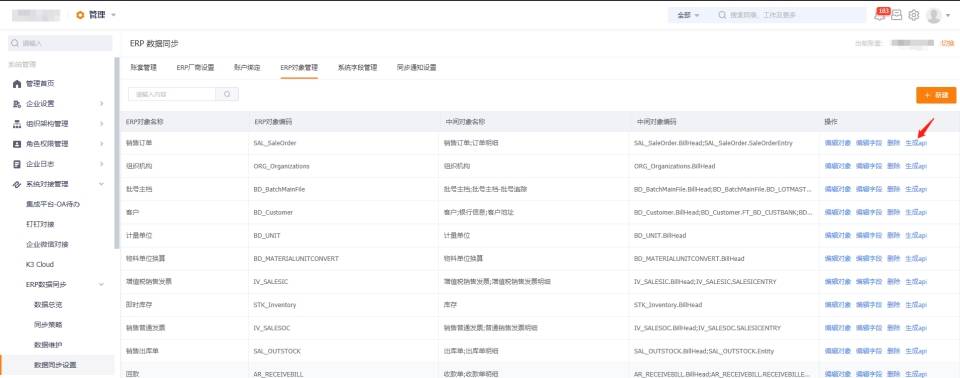Switch to the 同步通知设置 tab
Viewport: 960px width, 378px height.
(416, 68)
